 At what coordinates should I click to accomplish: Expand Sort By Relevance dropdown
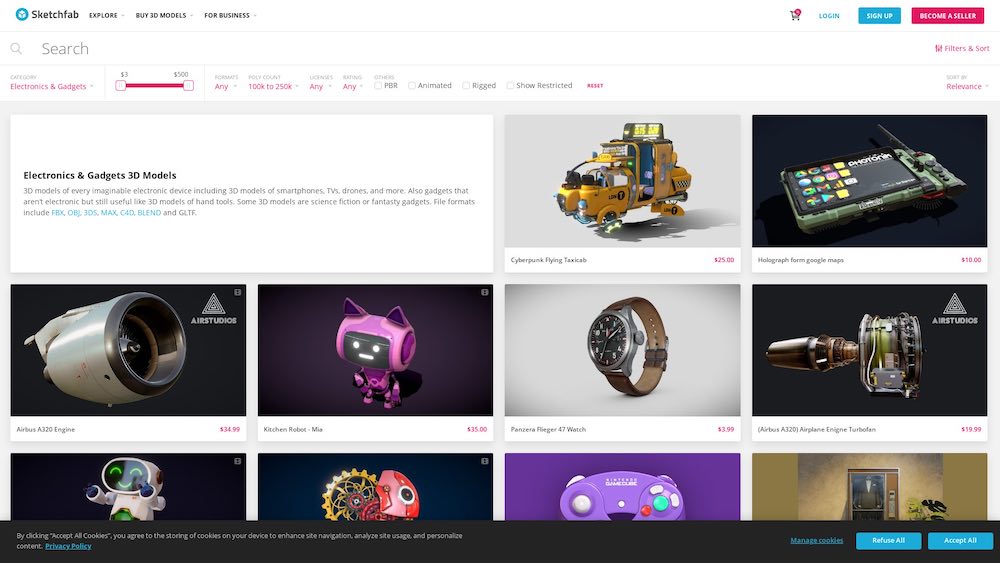[x=967, y=87]
